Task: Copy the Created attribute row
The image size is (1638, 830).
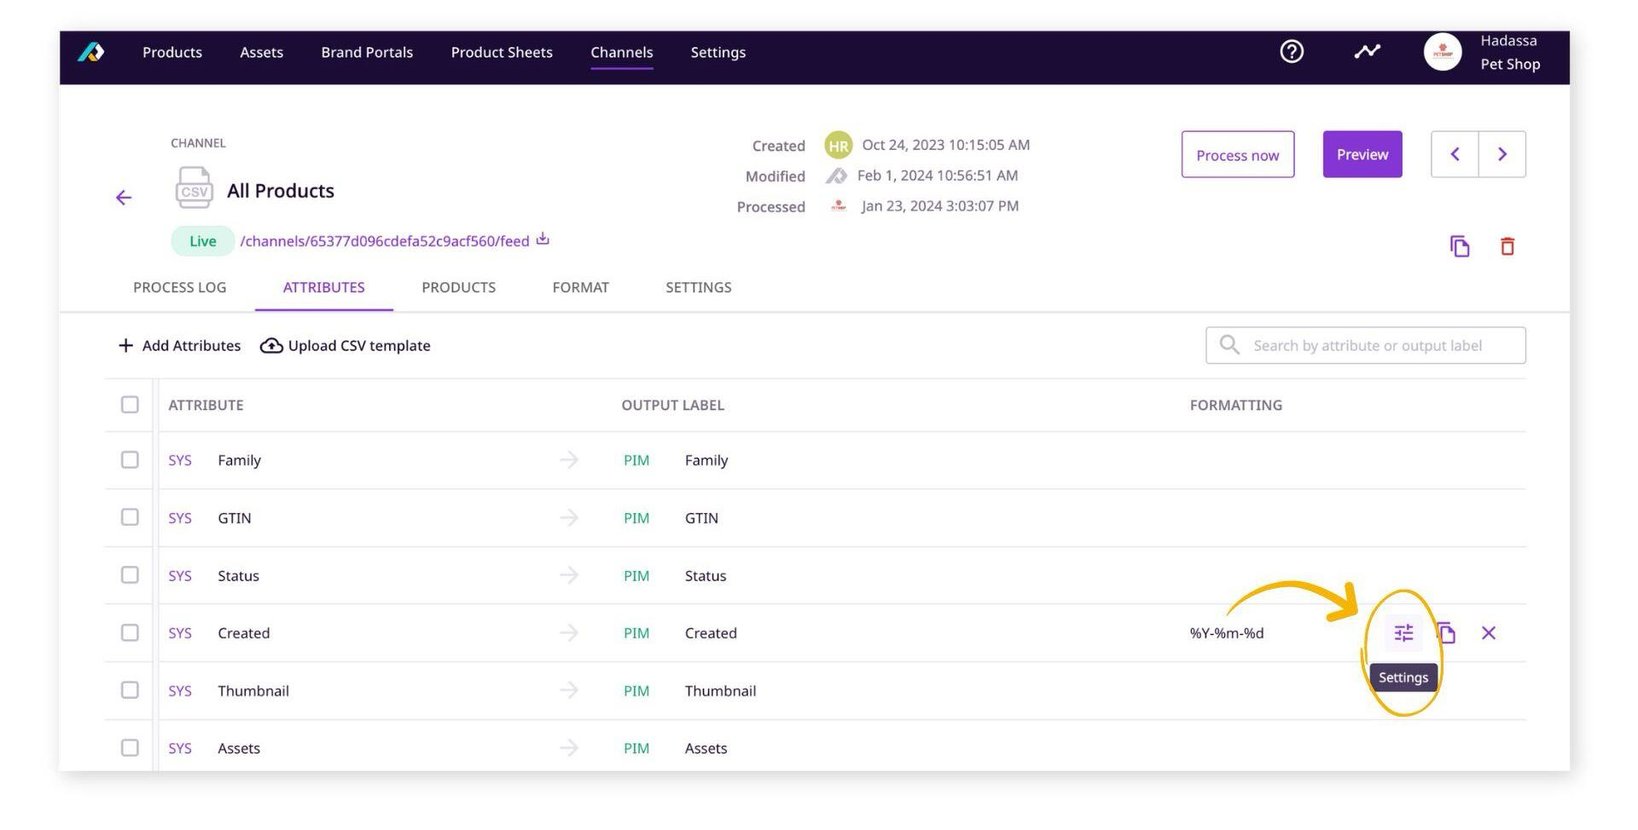Action: click(1446, 633)
